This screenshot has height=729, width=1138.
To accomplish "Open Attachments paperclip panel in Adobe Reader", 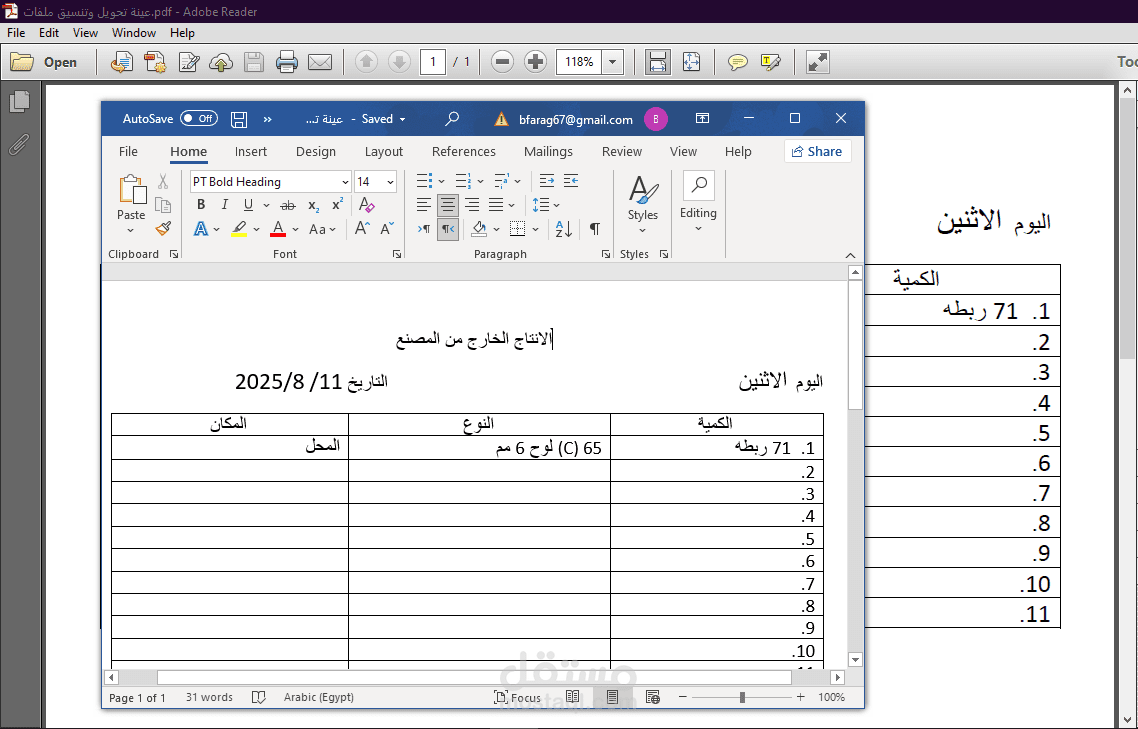I will pos(19,145).
